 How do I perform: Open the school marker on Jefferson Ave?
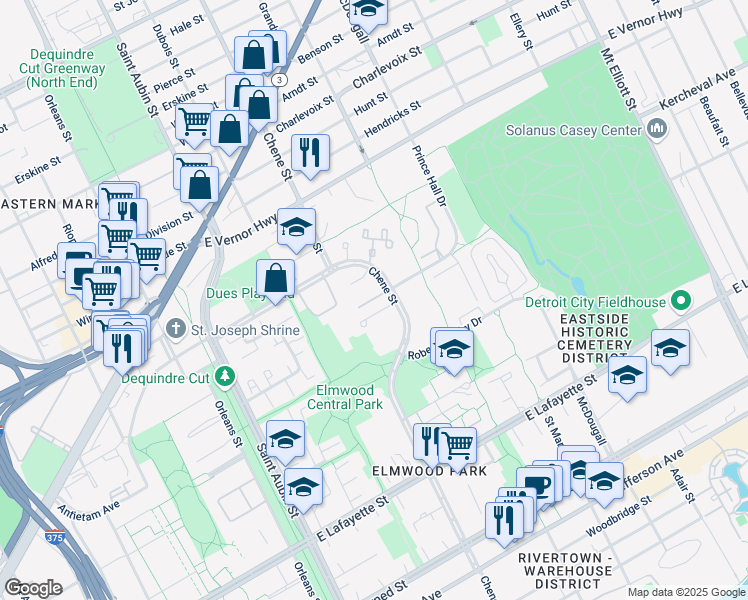(x=604, y=481)
